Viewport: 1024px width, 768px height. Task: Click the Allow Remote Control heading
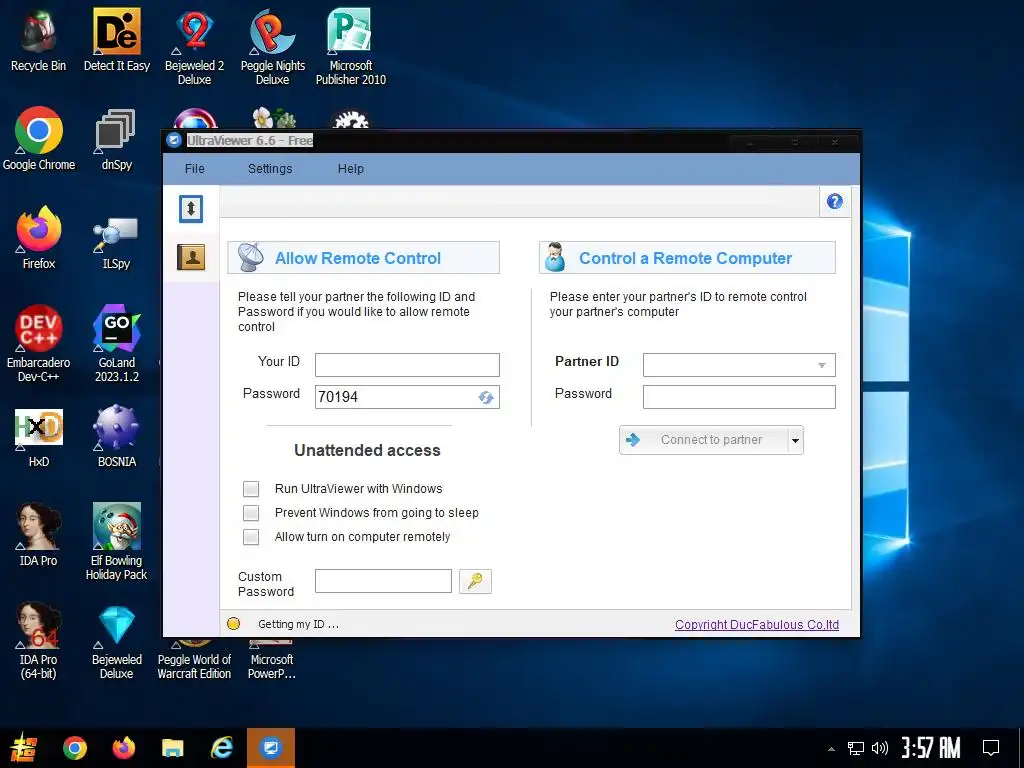click(x=358, y=258)
